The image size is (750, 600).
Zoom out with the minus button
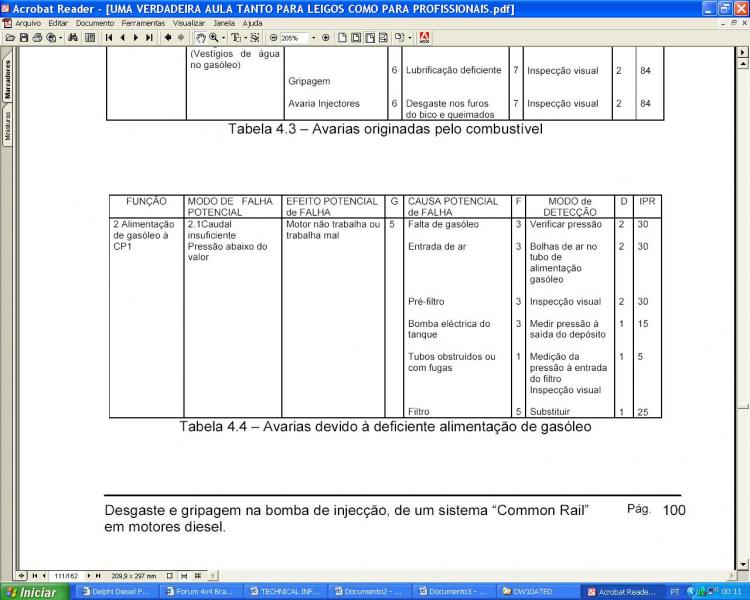tap(274, 38)
